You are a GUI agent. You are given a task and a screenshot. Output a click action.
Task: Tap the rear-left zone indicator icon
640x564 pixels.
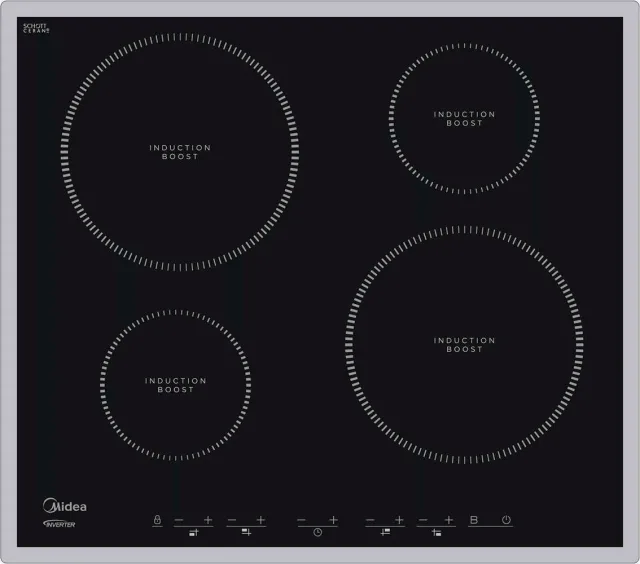(246, 532)
